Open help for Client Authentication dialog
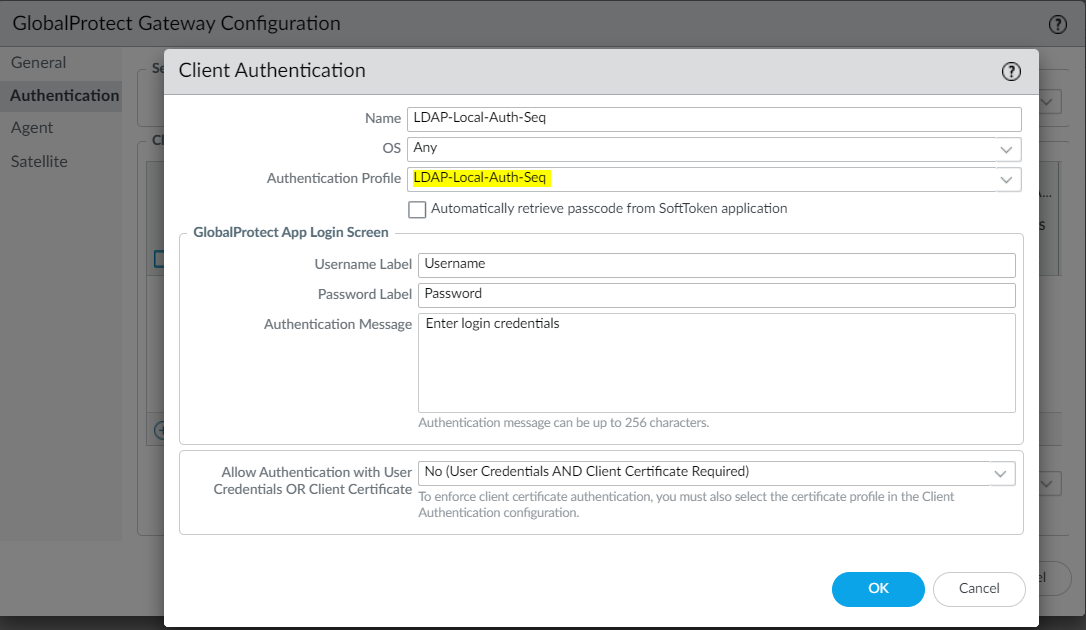Screen dimensions: 1086x630 point(1010,71)
